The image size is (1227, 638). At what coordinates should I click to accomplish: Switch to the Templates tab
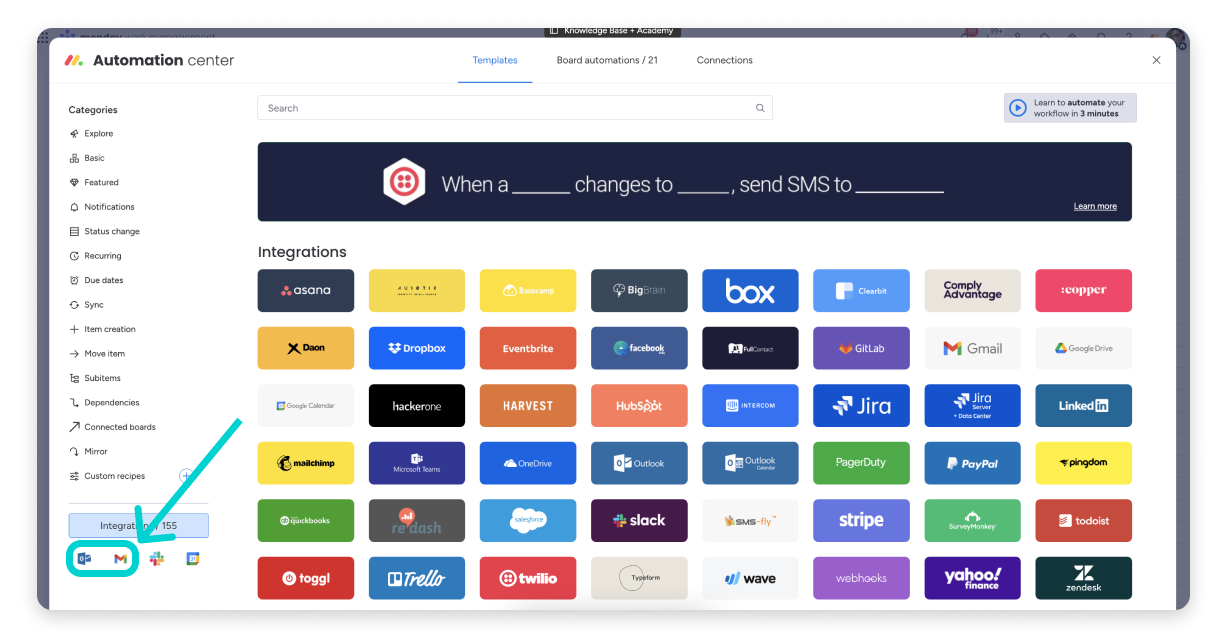495,60
